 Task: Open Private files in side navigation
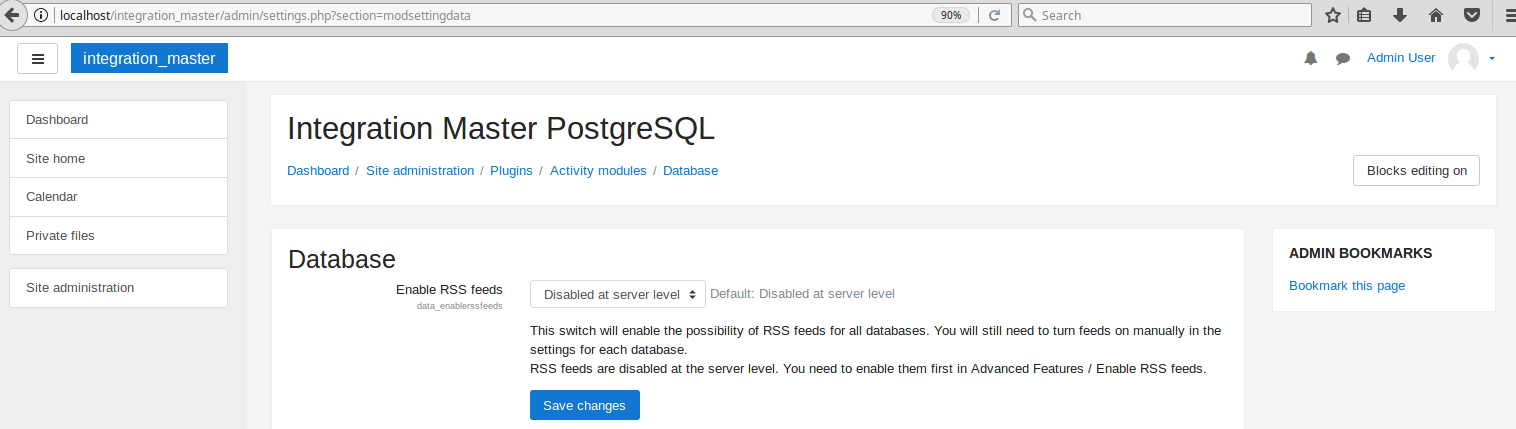point(118,236)
